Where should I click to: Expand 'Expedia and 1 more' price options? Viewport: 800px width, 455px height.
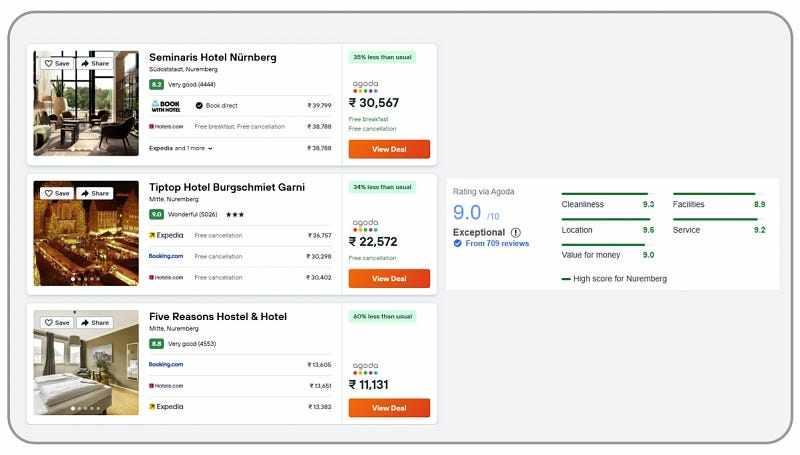point(181,148)
